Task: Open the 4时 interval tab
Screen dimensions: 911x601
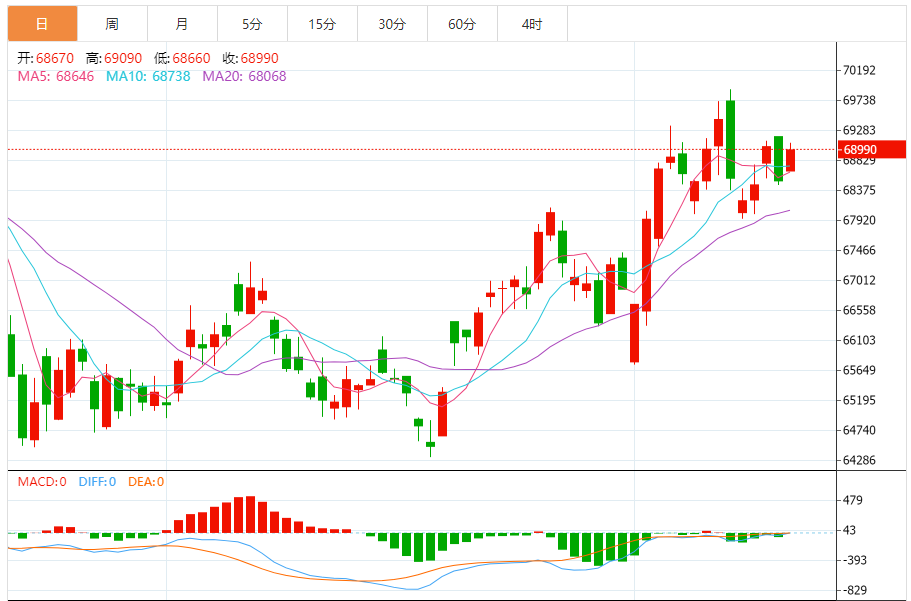Action: click(x=532, y=24)
